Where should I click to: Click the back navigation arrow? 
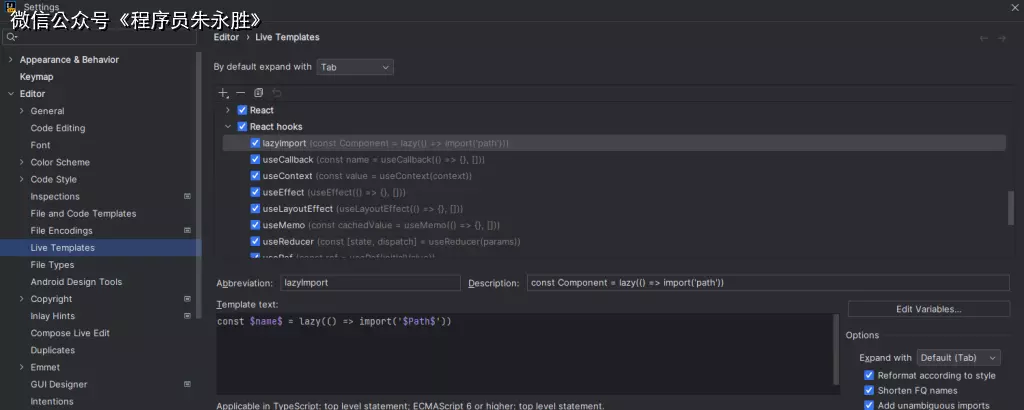984,38
